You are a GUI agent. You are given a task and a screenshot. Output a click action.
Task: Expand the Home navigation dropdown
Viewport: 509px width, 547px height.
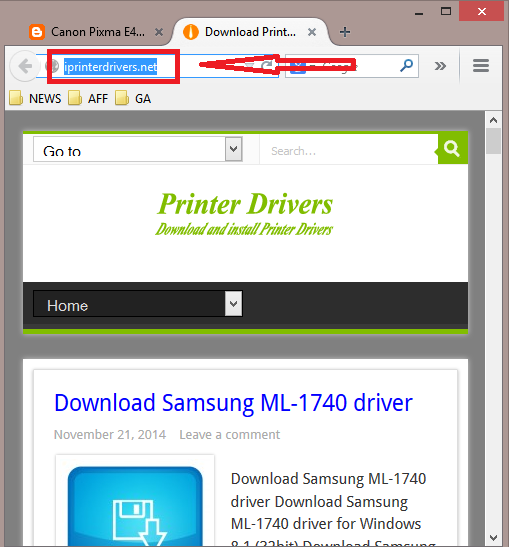[138, 304]
